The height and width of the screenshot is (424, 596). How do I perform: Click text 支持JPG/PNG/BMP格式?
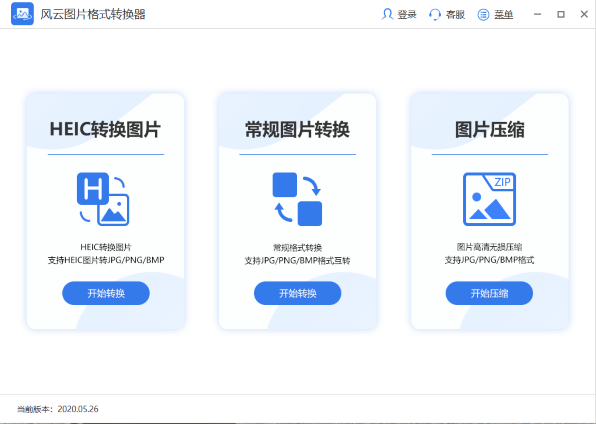(489, 260)
